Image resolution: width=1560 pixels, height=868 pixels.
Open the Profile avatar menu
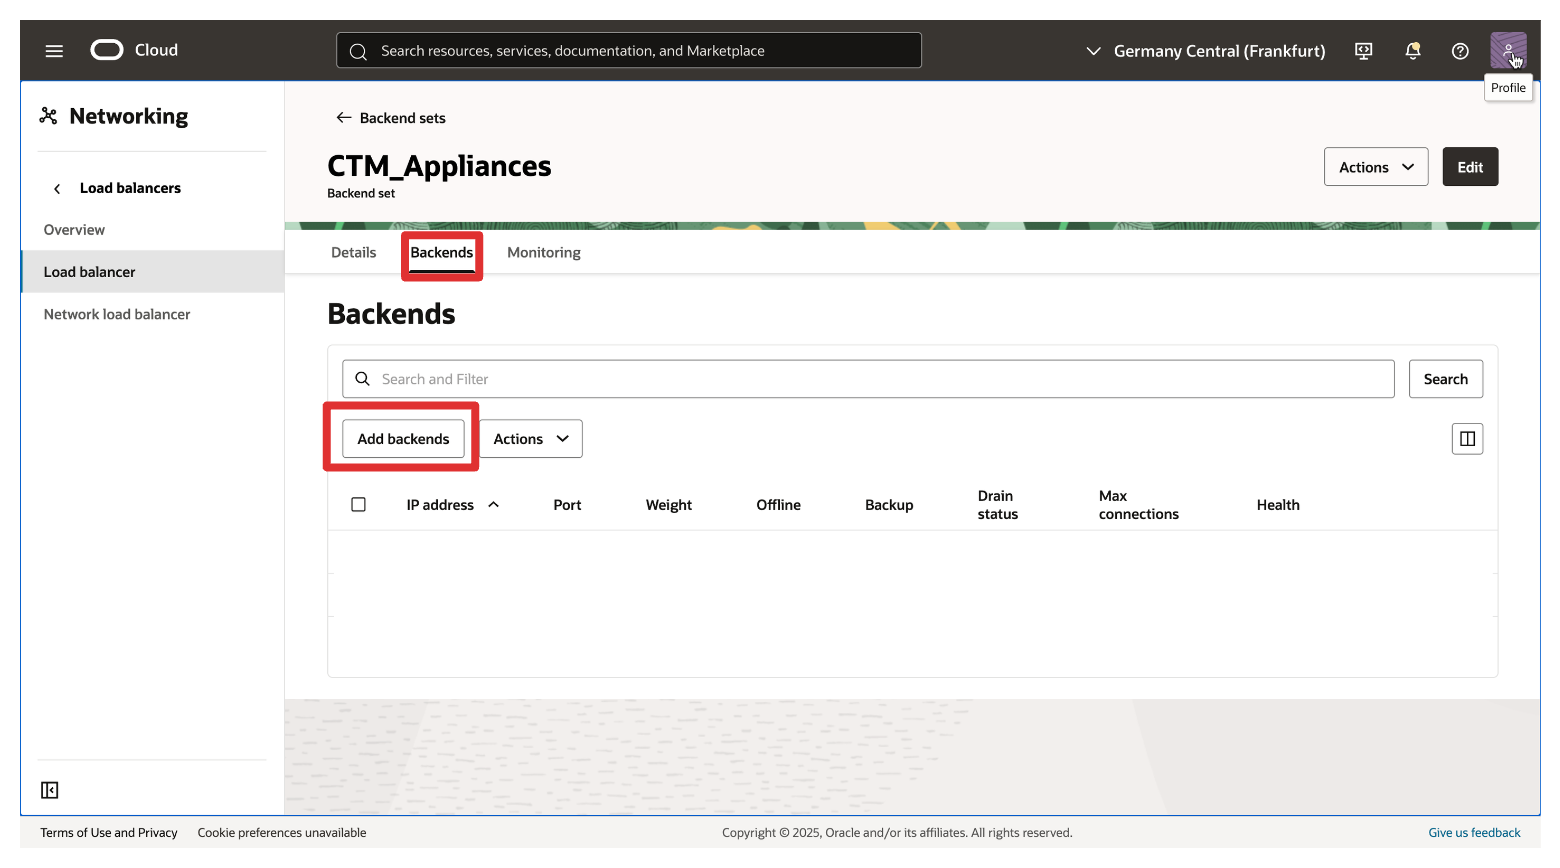1507,50
